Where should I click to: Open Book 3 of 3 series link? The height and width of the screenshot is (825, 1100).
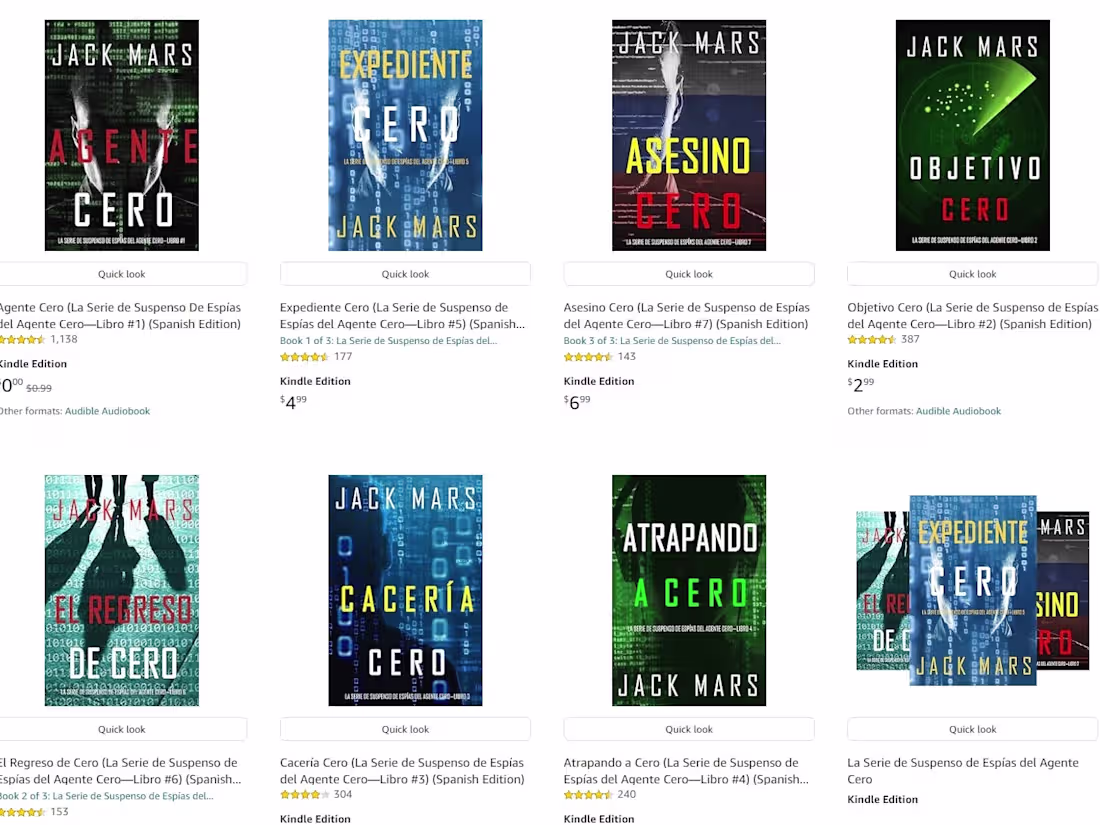pyautogui.click(x=672, y=341)
